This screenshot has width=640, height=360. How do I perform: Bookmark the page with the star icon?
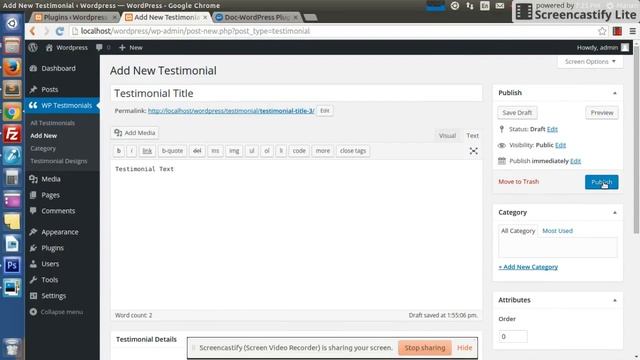602,31
